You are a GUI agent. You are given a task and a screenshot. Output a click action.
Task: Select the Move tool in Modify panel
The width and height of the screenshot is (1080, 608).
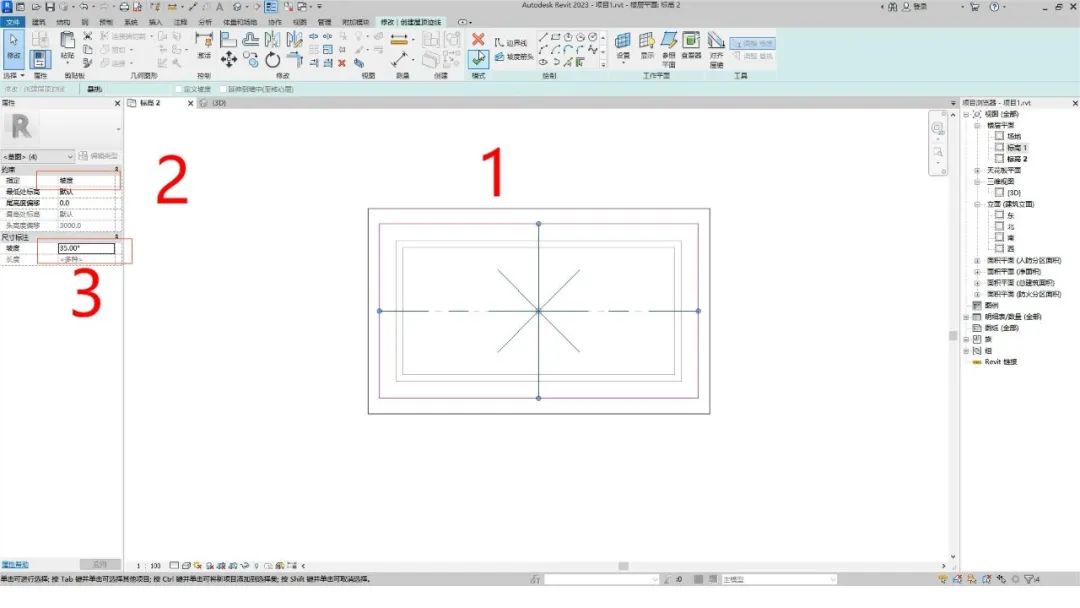229,60
